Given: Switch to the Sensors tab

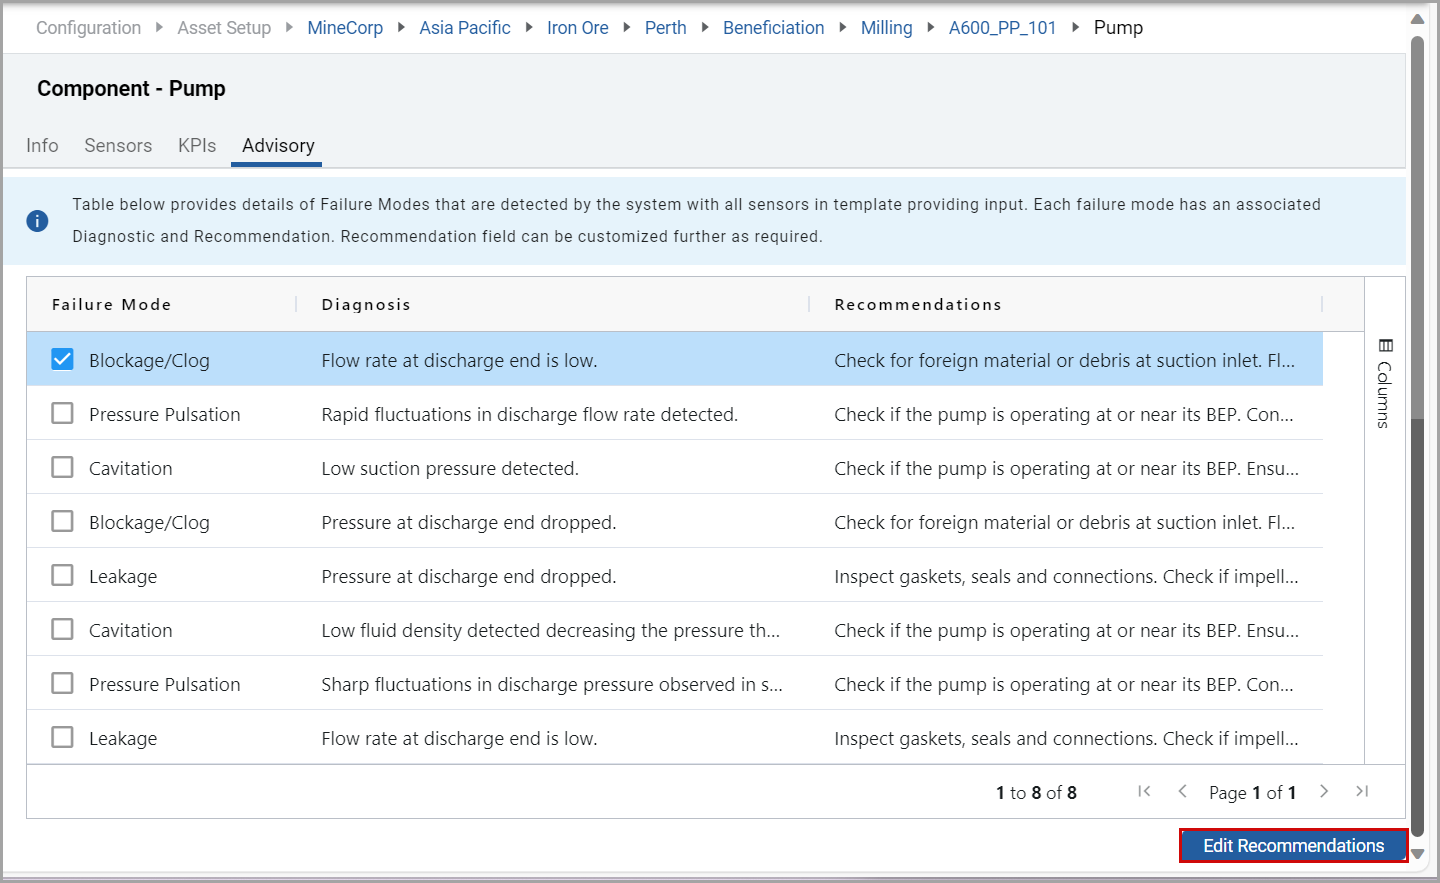Looking at the screenshot, I should point(118,146).
